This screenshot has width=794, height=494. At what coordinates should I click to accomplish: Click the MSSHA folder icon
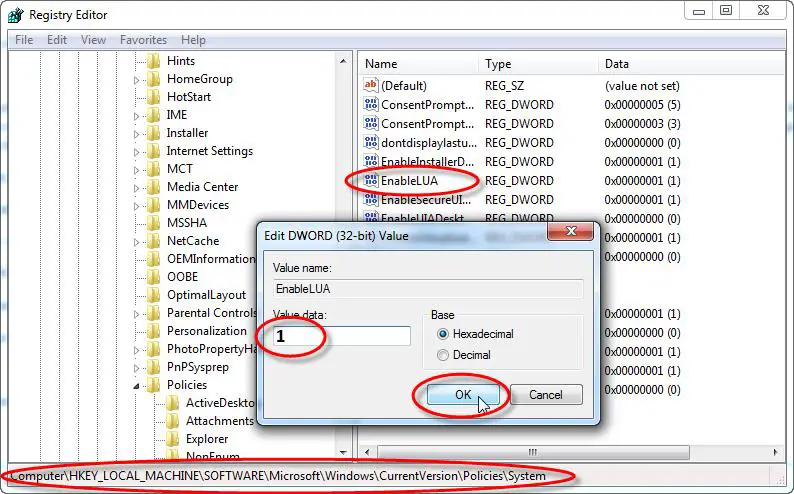click(153, 223)
